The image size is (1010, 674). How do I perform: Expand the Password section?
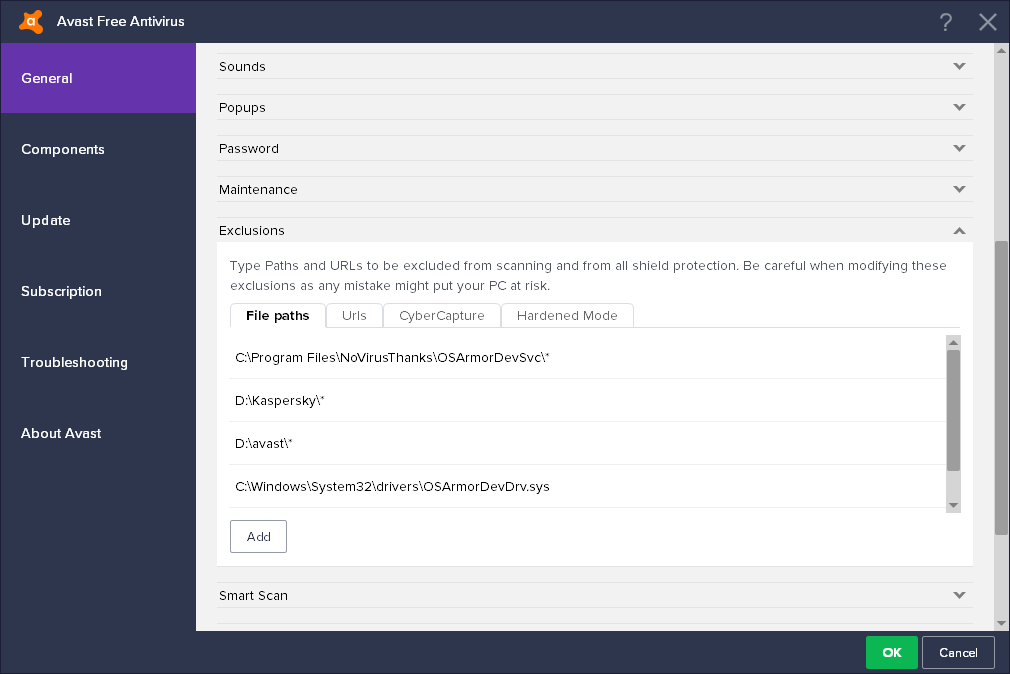[959, 149]
